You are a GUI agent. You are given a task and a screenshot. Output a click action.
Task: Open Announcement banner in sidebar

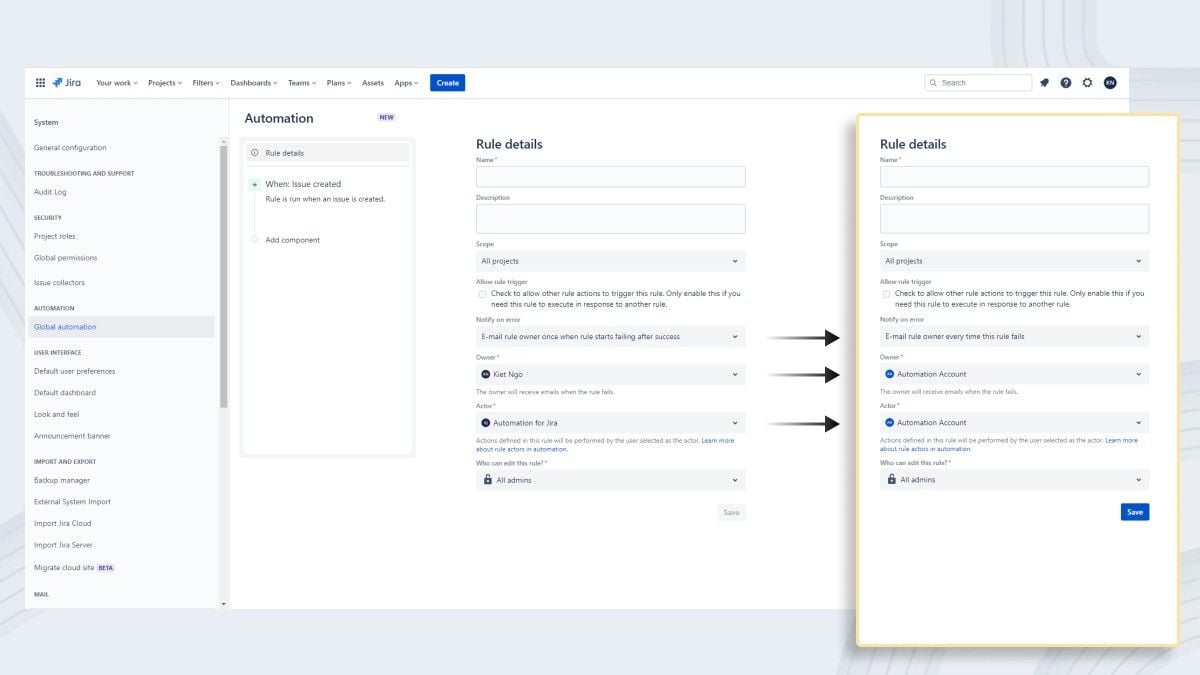[x=73, y=436]
